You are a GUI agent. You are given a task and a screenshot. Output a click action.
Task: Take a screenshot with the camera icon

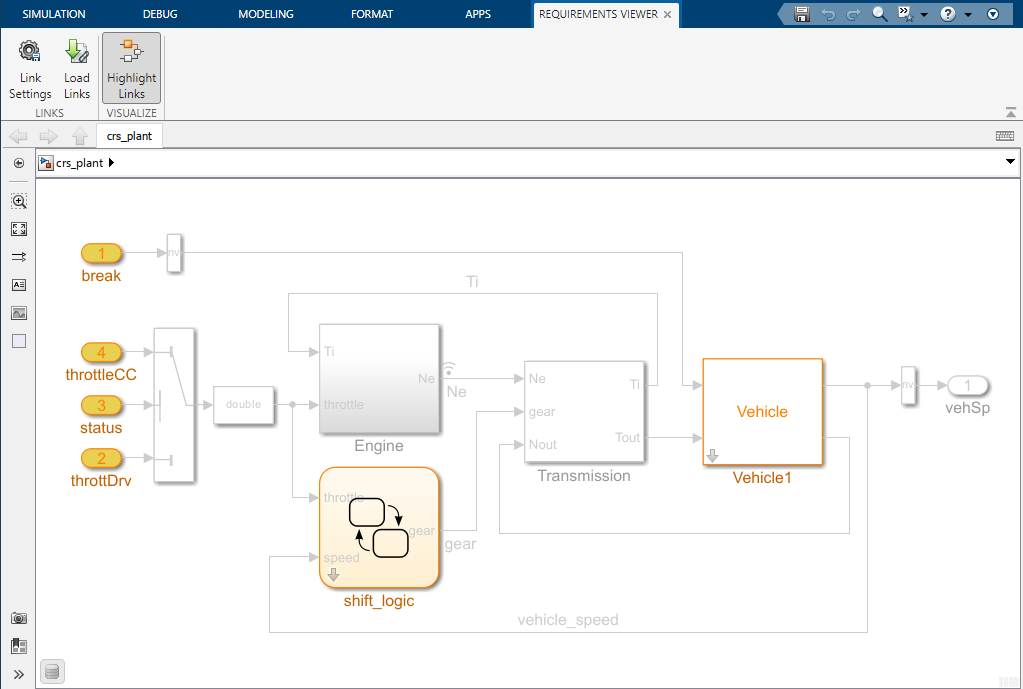pos(19,619)
